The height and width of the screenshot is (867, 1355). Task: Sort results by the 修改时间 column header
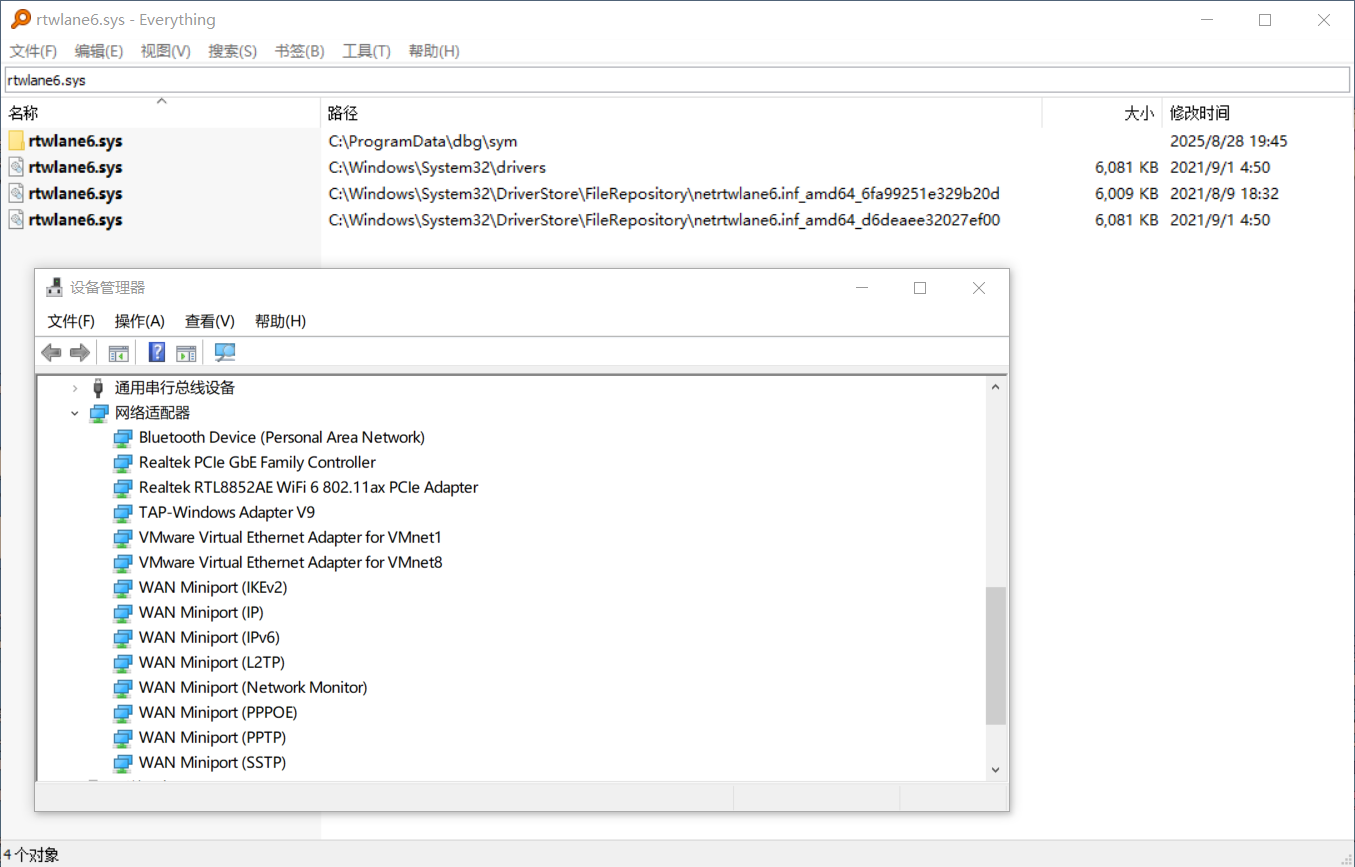pyautogui.click(x=1259, y=113)
